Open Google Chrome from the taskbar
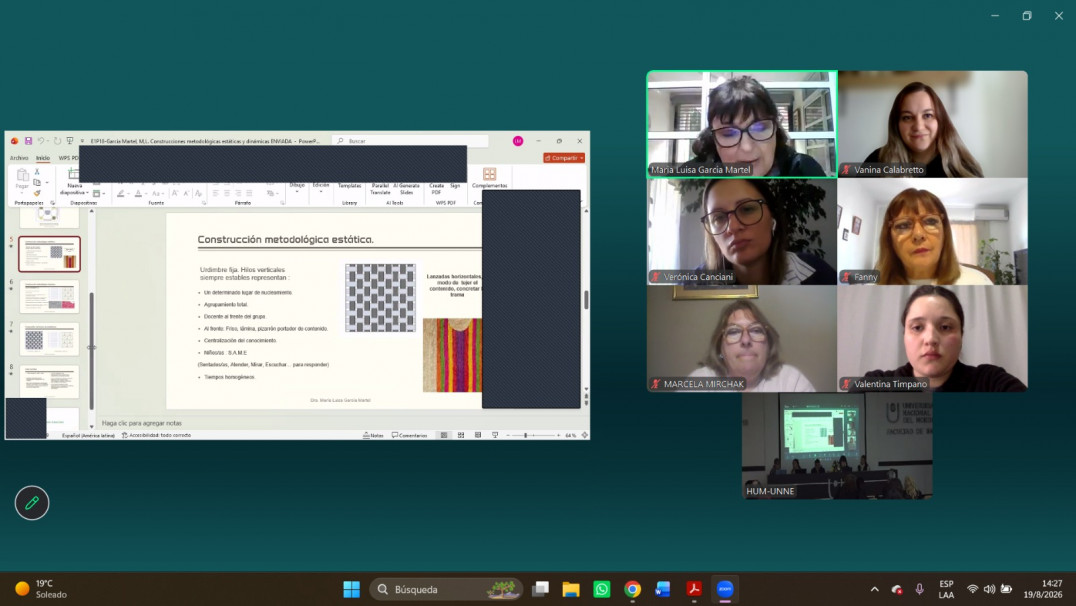Screen dimensions: 1076x606 click(632, 589)
